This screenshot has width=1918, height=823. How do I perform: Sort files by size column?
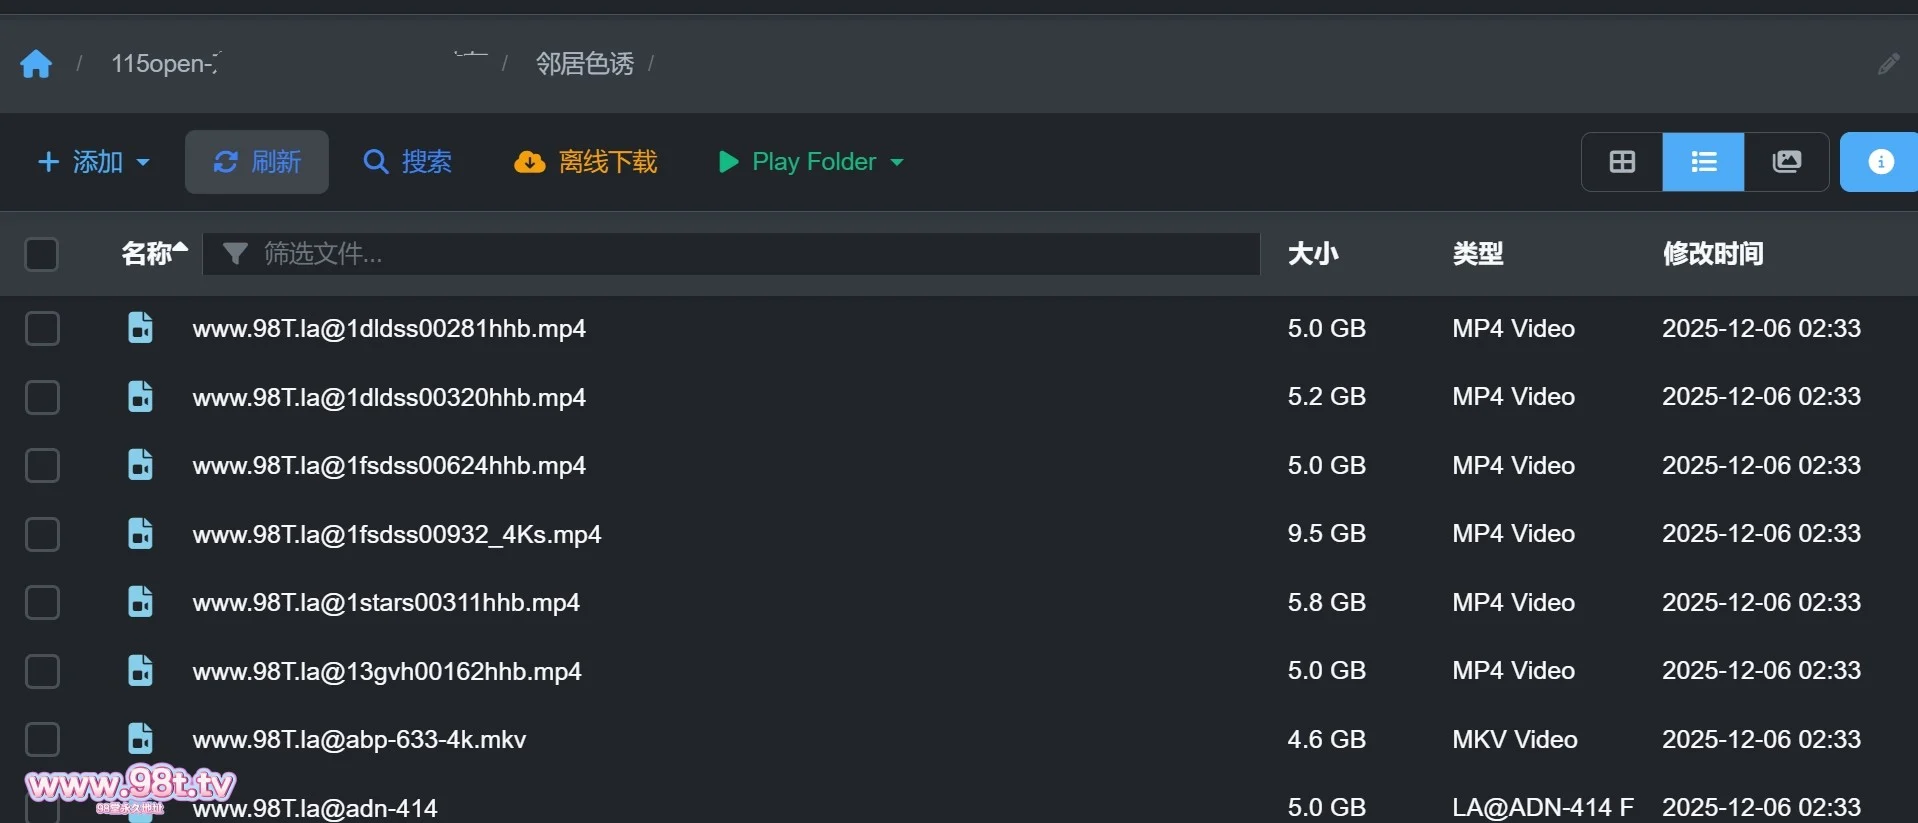[1312, 254]
